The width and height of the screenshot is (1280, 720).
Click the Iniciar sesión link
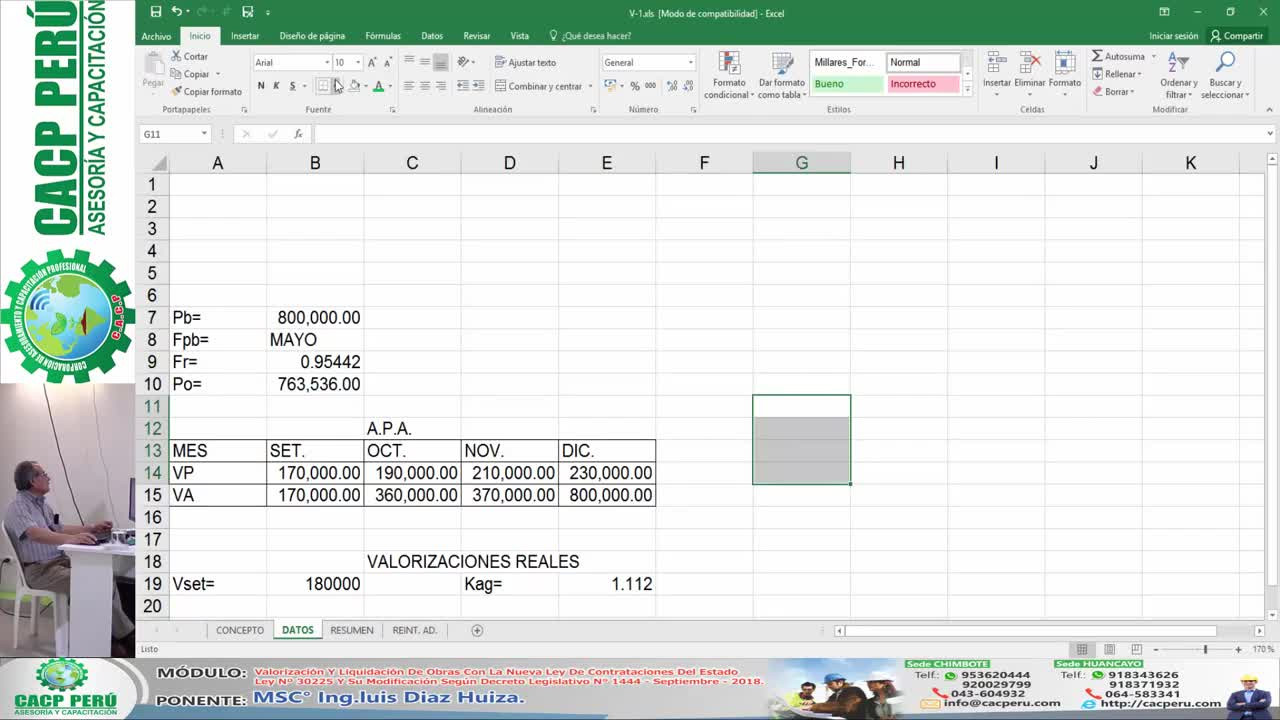1171,35
